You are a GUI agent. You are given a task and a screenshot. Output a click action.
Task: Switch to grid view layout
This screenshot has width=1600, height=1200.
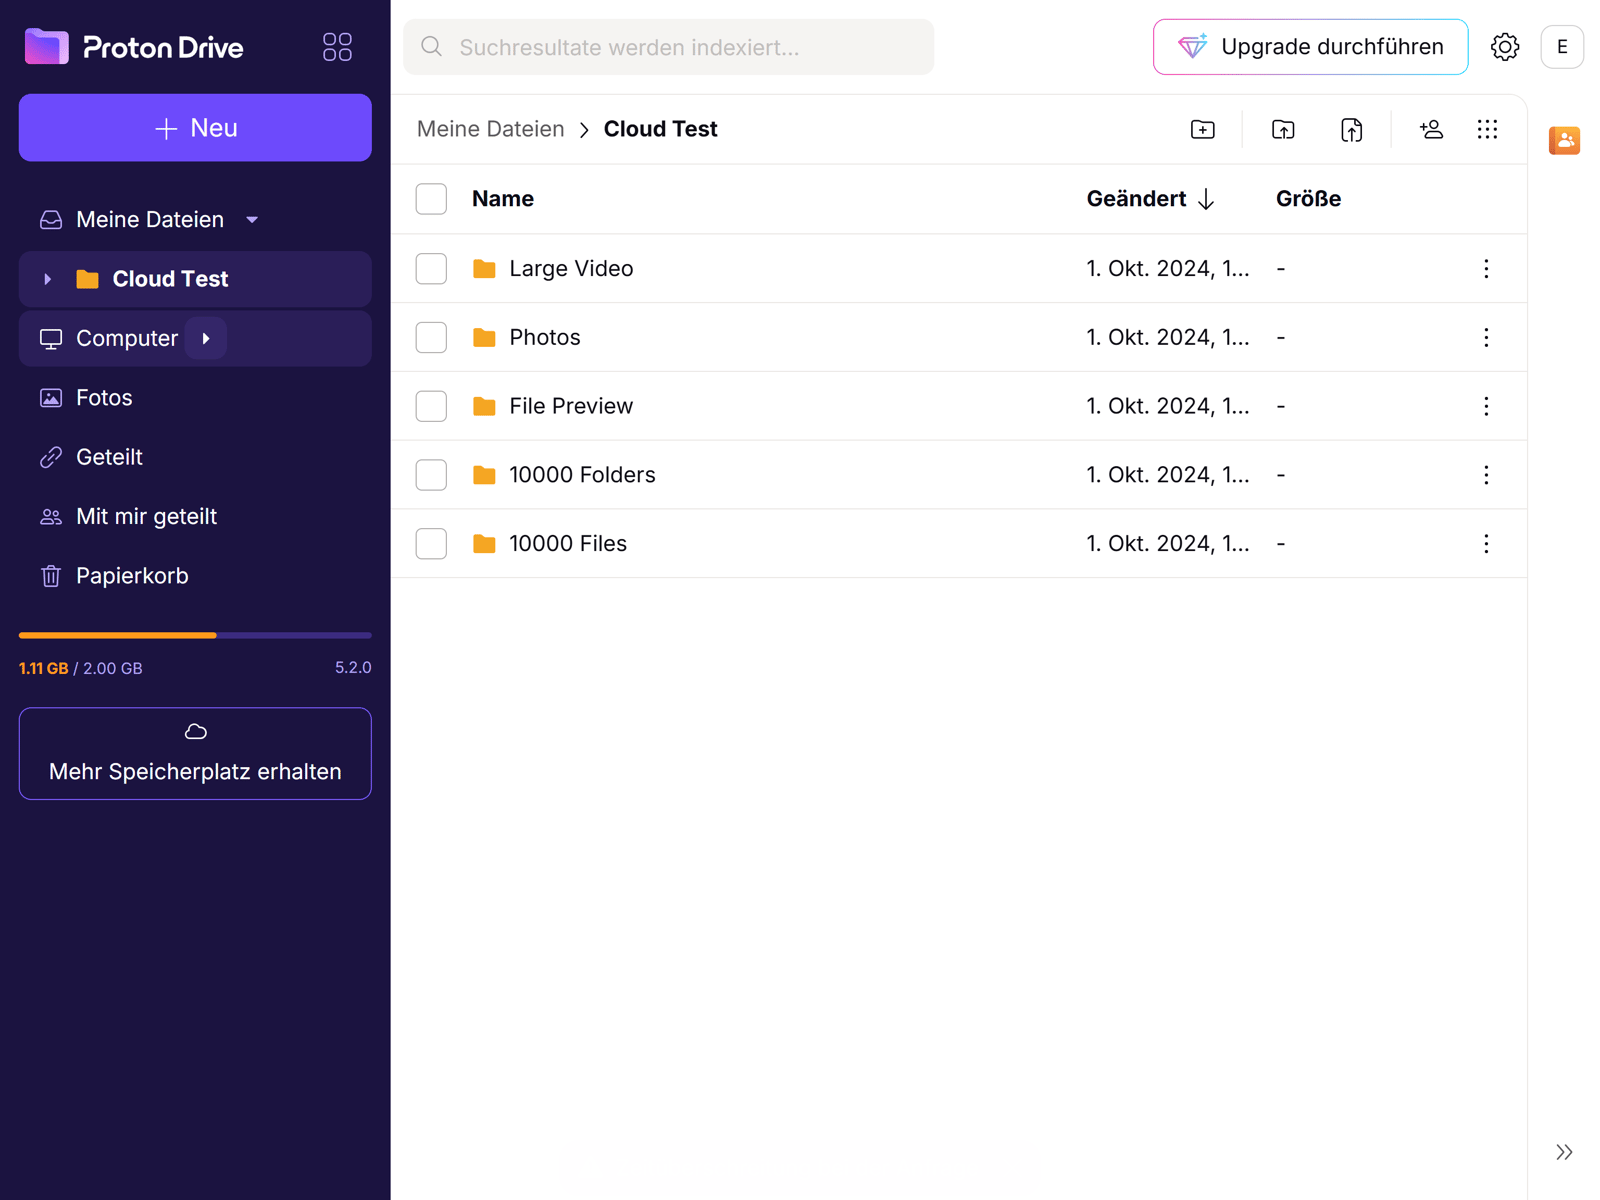1487,129
